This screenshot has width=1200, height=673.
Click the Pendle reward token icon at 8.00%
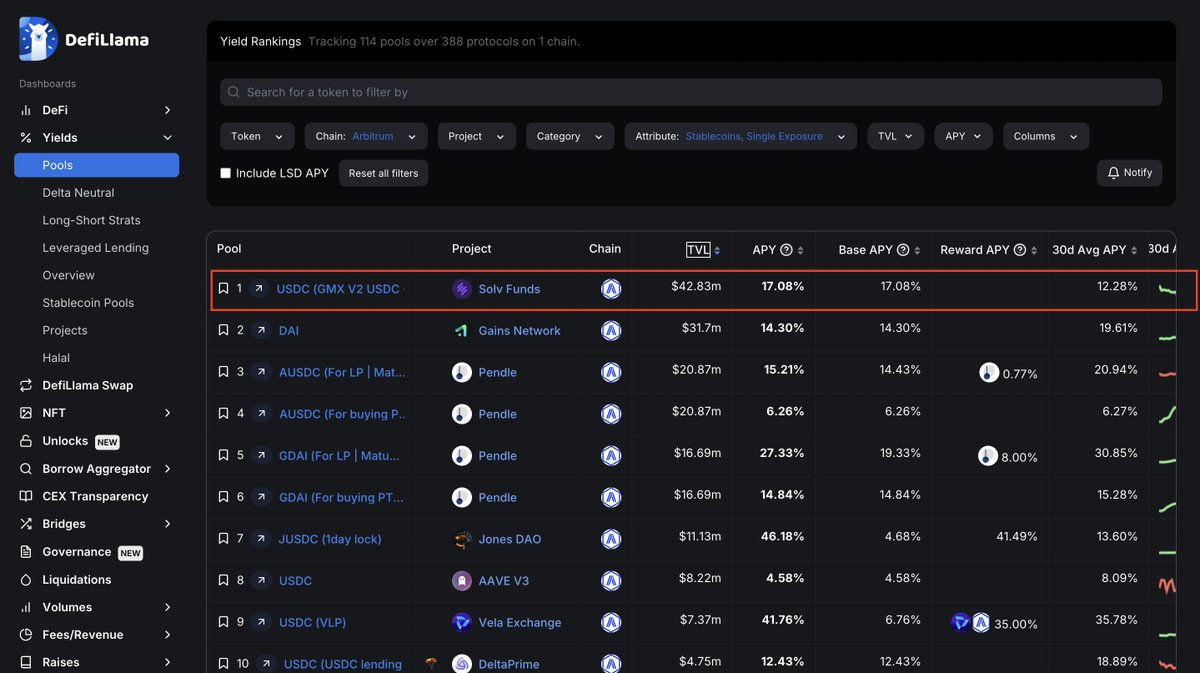[x=988, y=456]
